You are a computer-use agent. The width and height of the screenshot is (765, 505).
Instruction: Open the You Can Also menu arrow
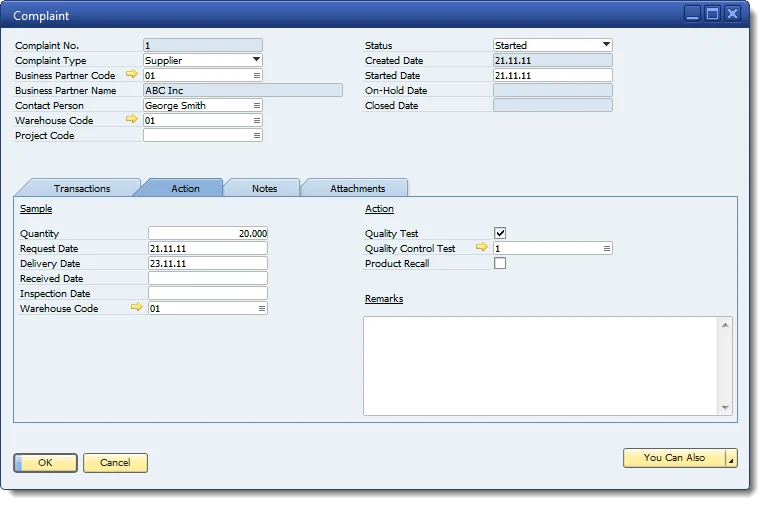(x=731, y=459)
